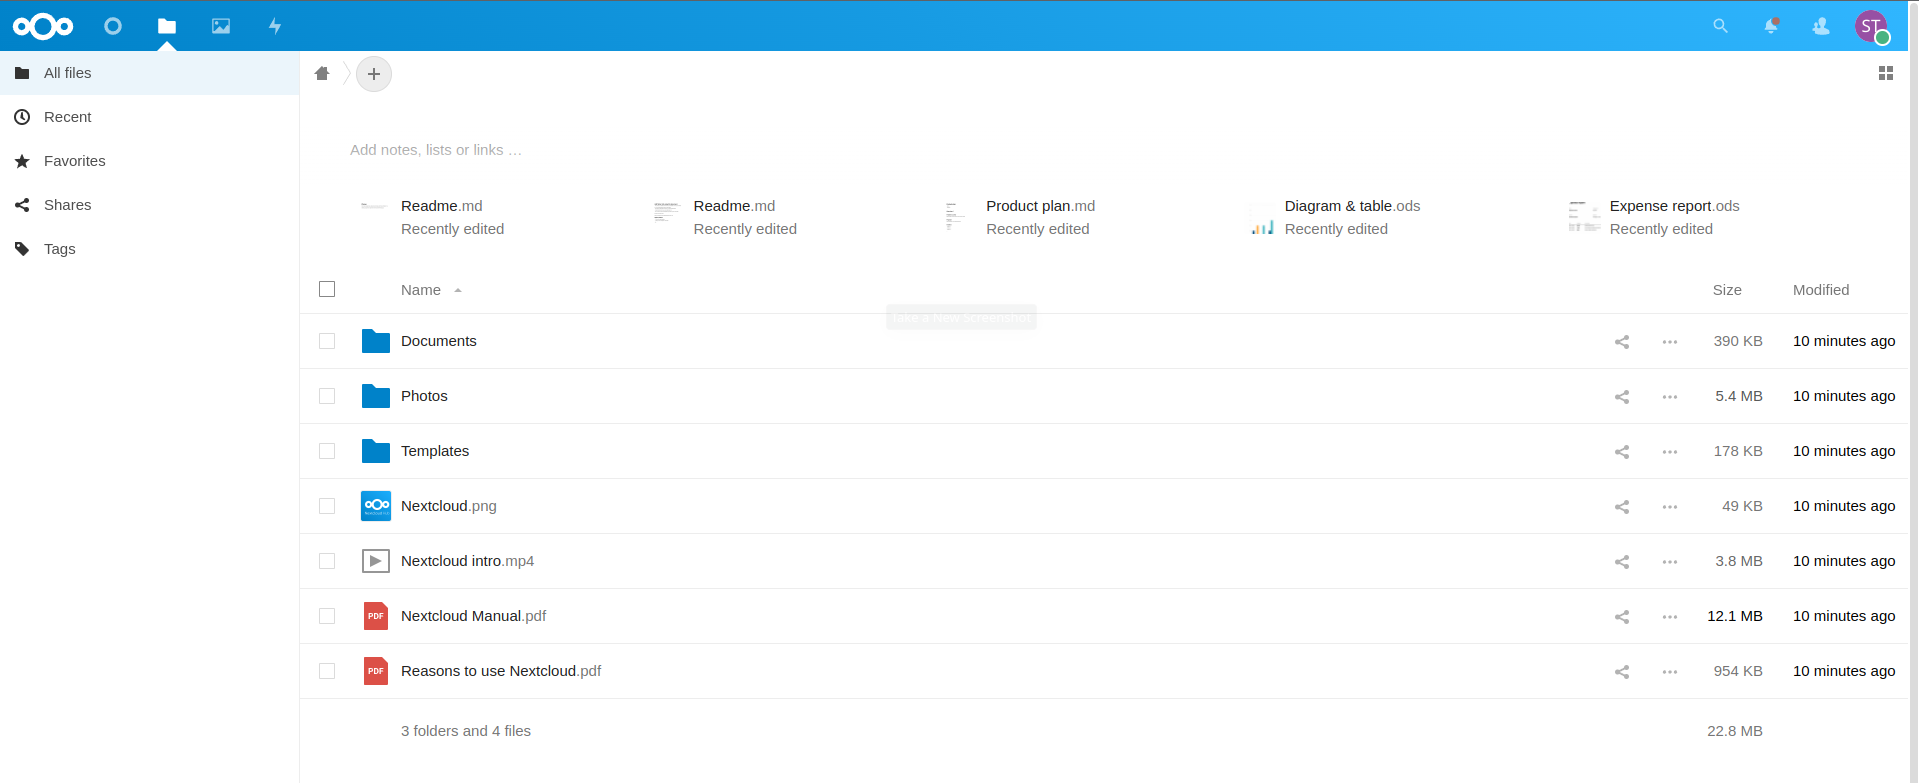
Task: Click PDF icon of Reasons to use Nextcloud
Action: pos(376,671)
